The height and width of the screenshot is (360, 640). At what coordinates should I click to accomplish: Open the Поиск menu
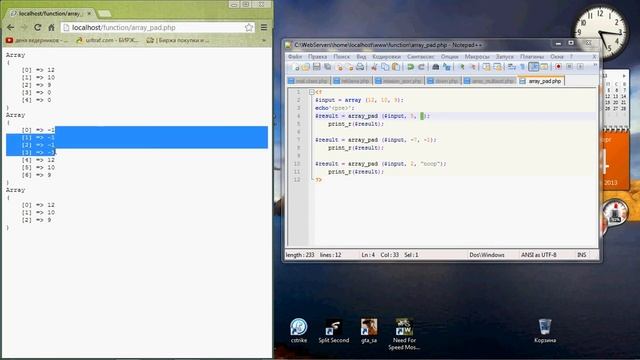coord(342,57)
